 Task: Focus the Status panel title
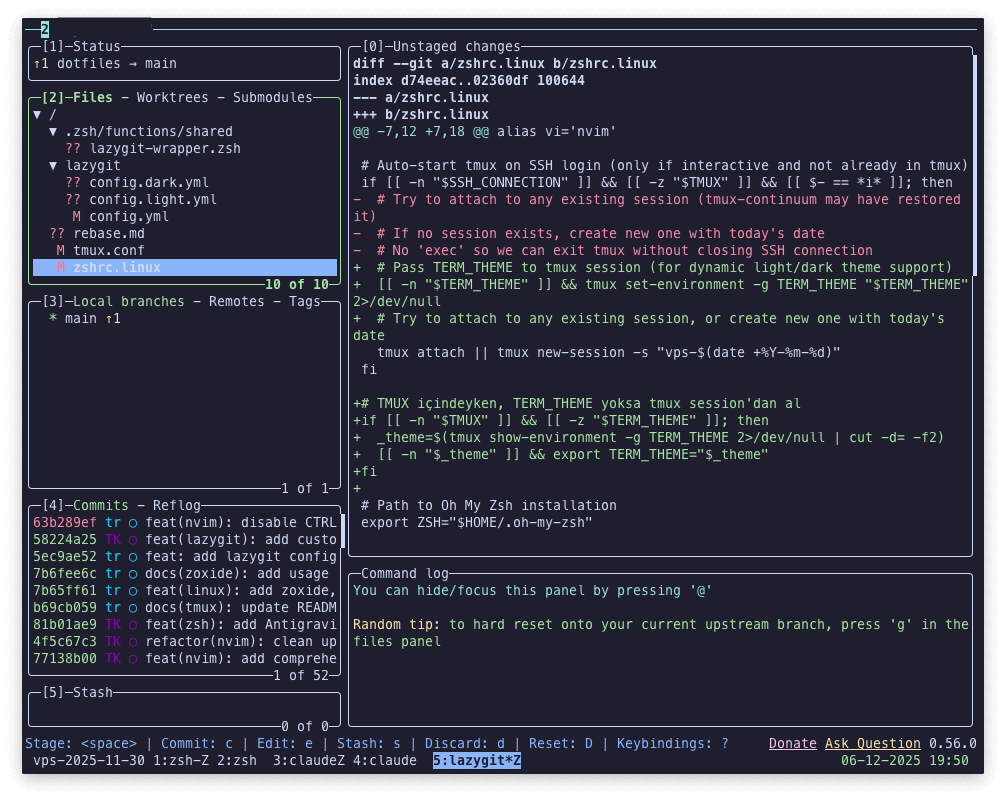coord(97,47)
